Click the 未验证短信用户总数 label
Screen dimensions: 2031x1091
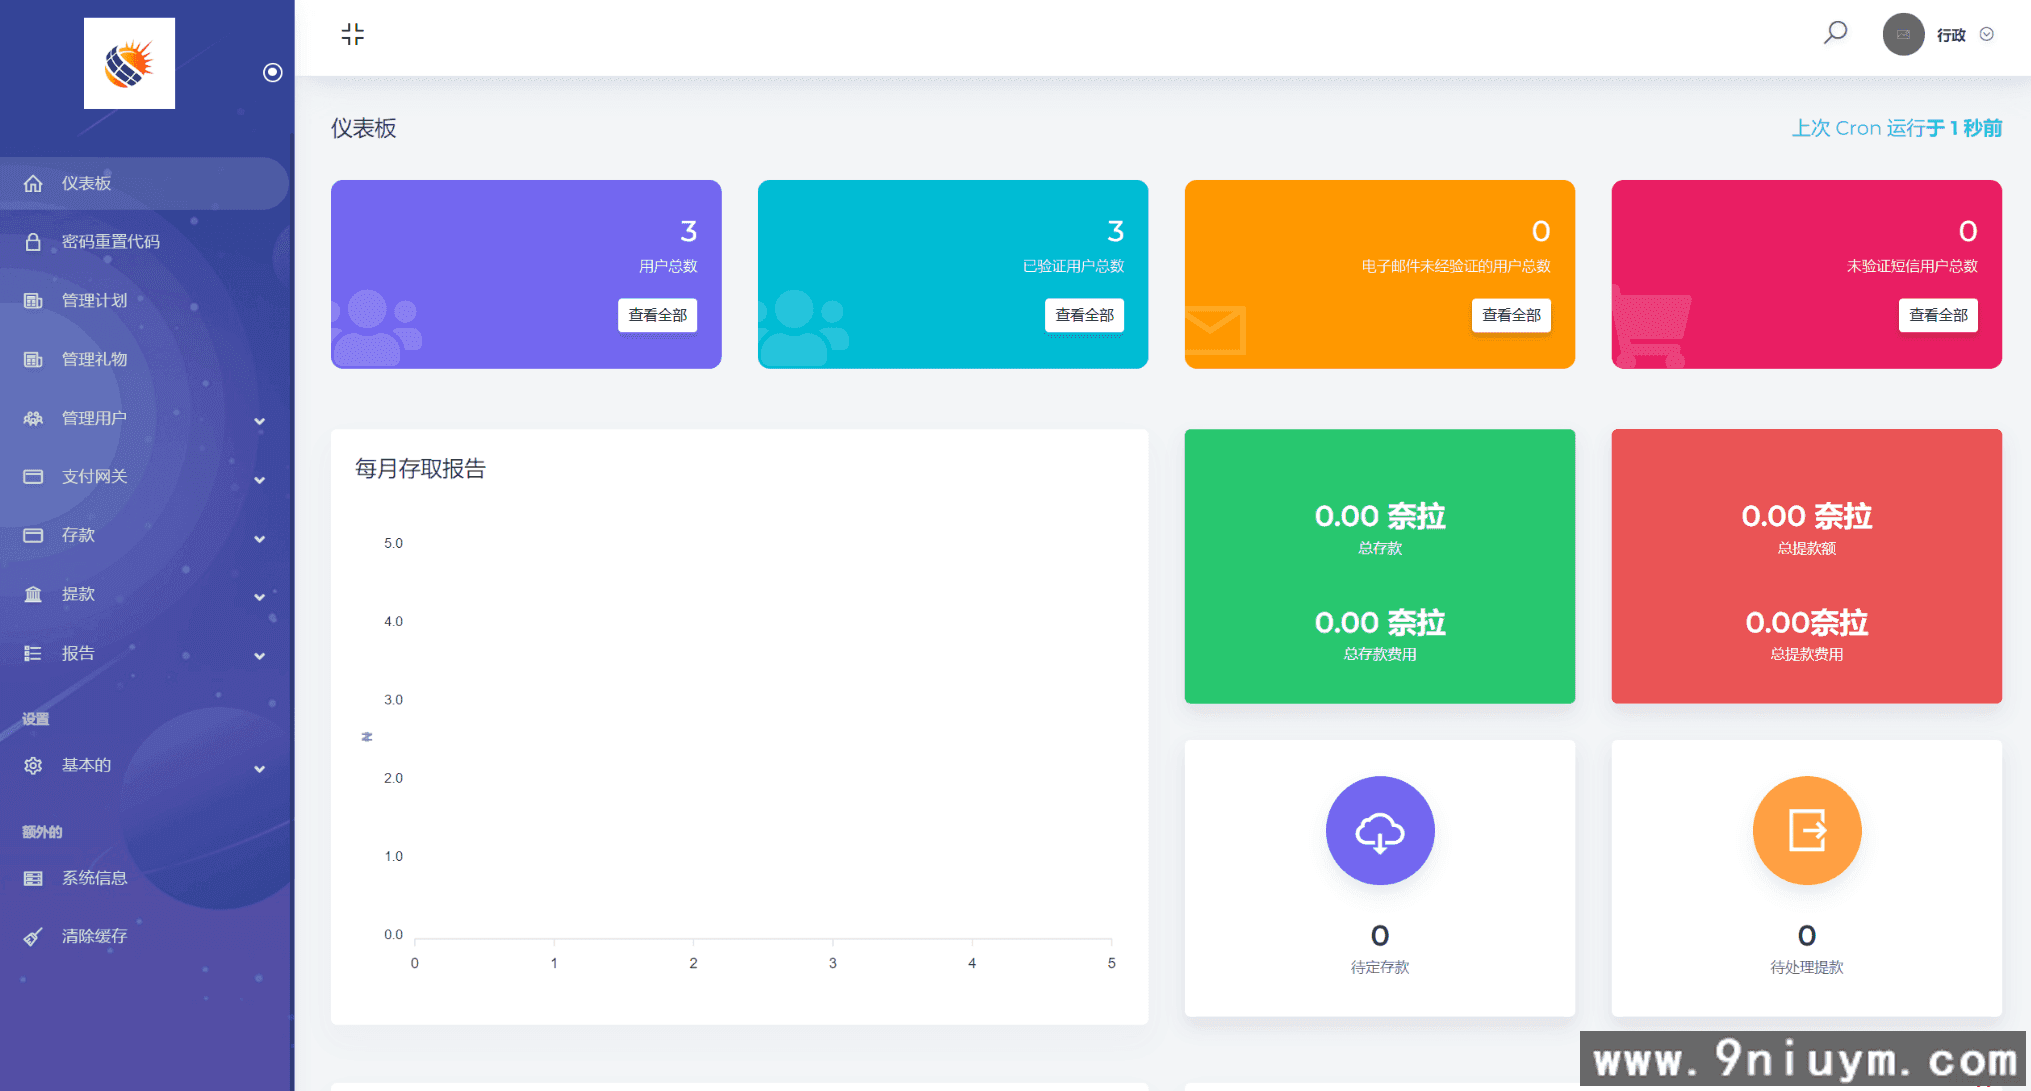pyautogui.click(x=1912, y=266)
